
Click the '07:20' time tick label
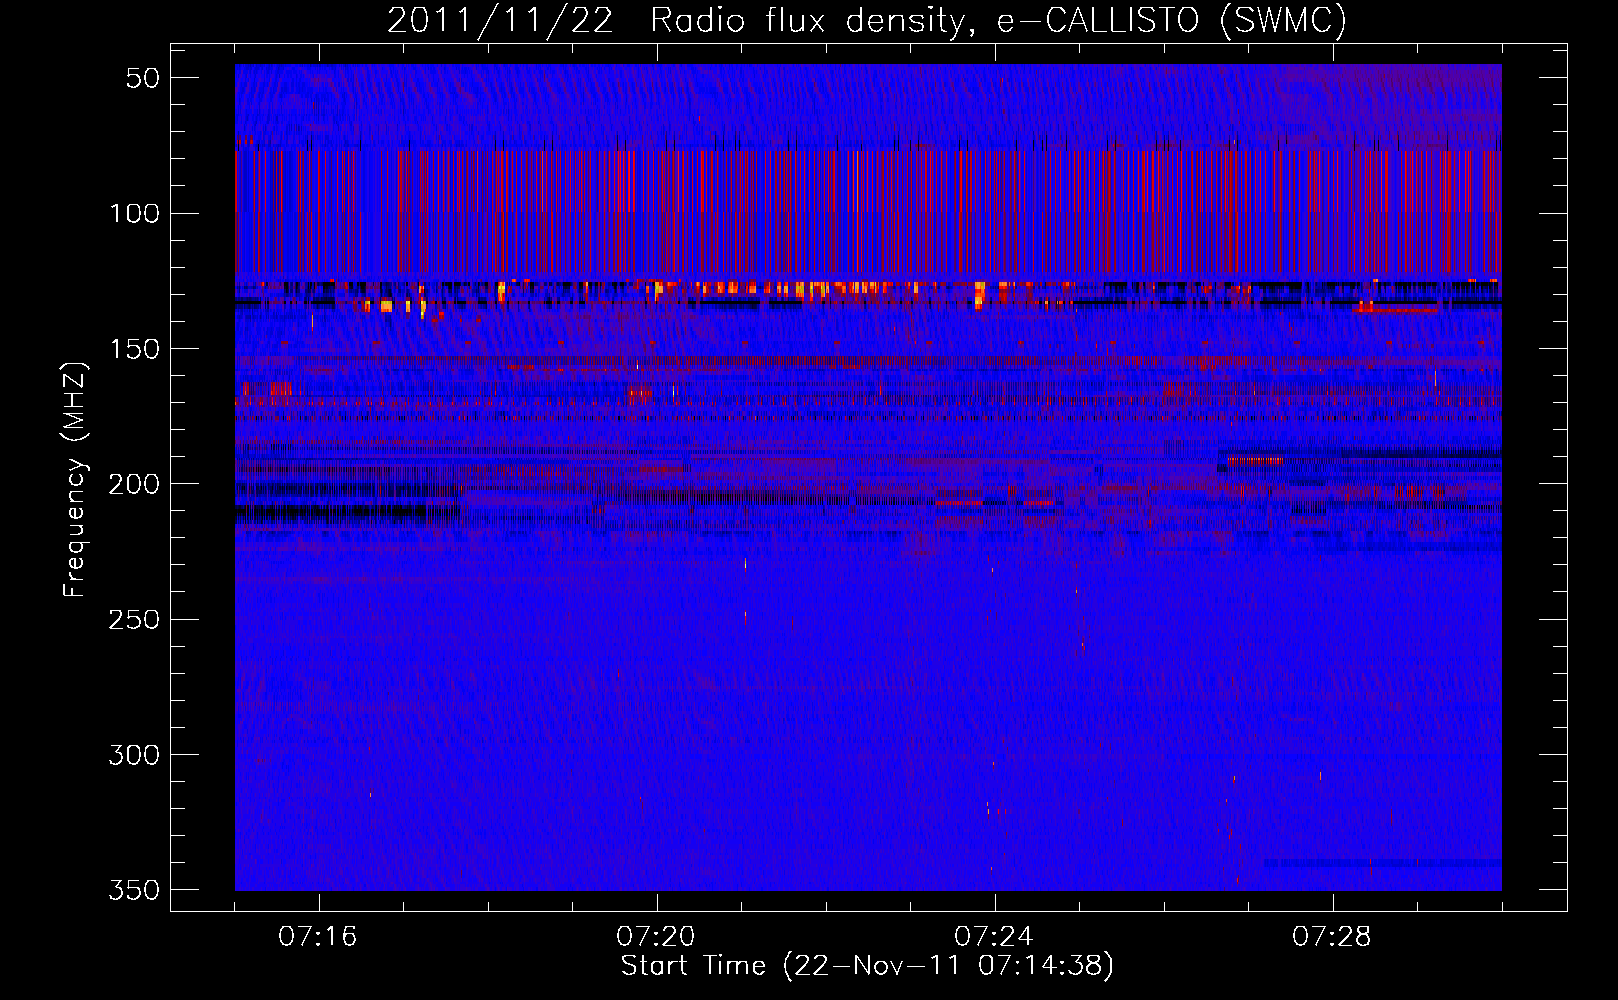click(x=656, y=937)
